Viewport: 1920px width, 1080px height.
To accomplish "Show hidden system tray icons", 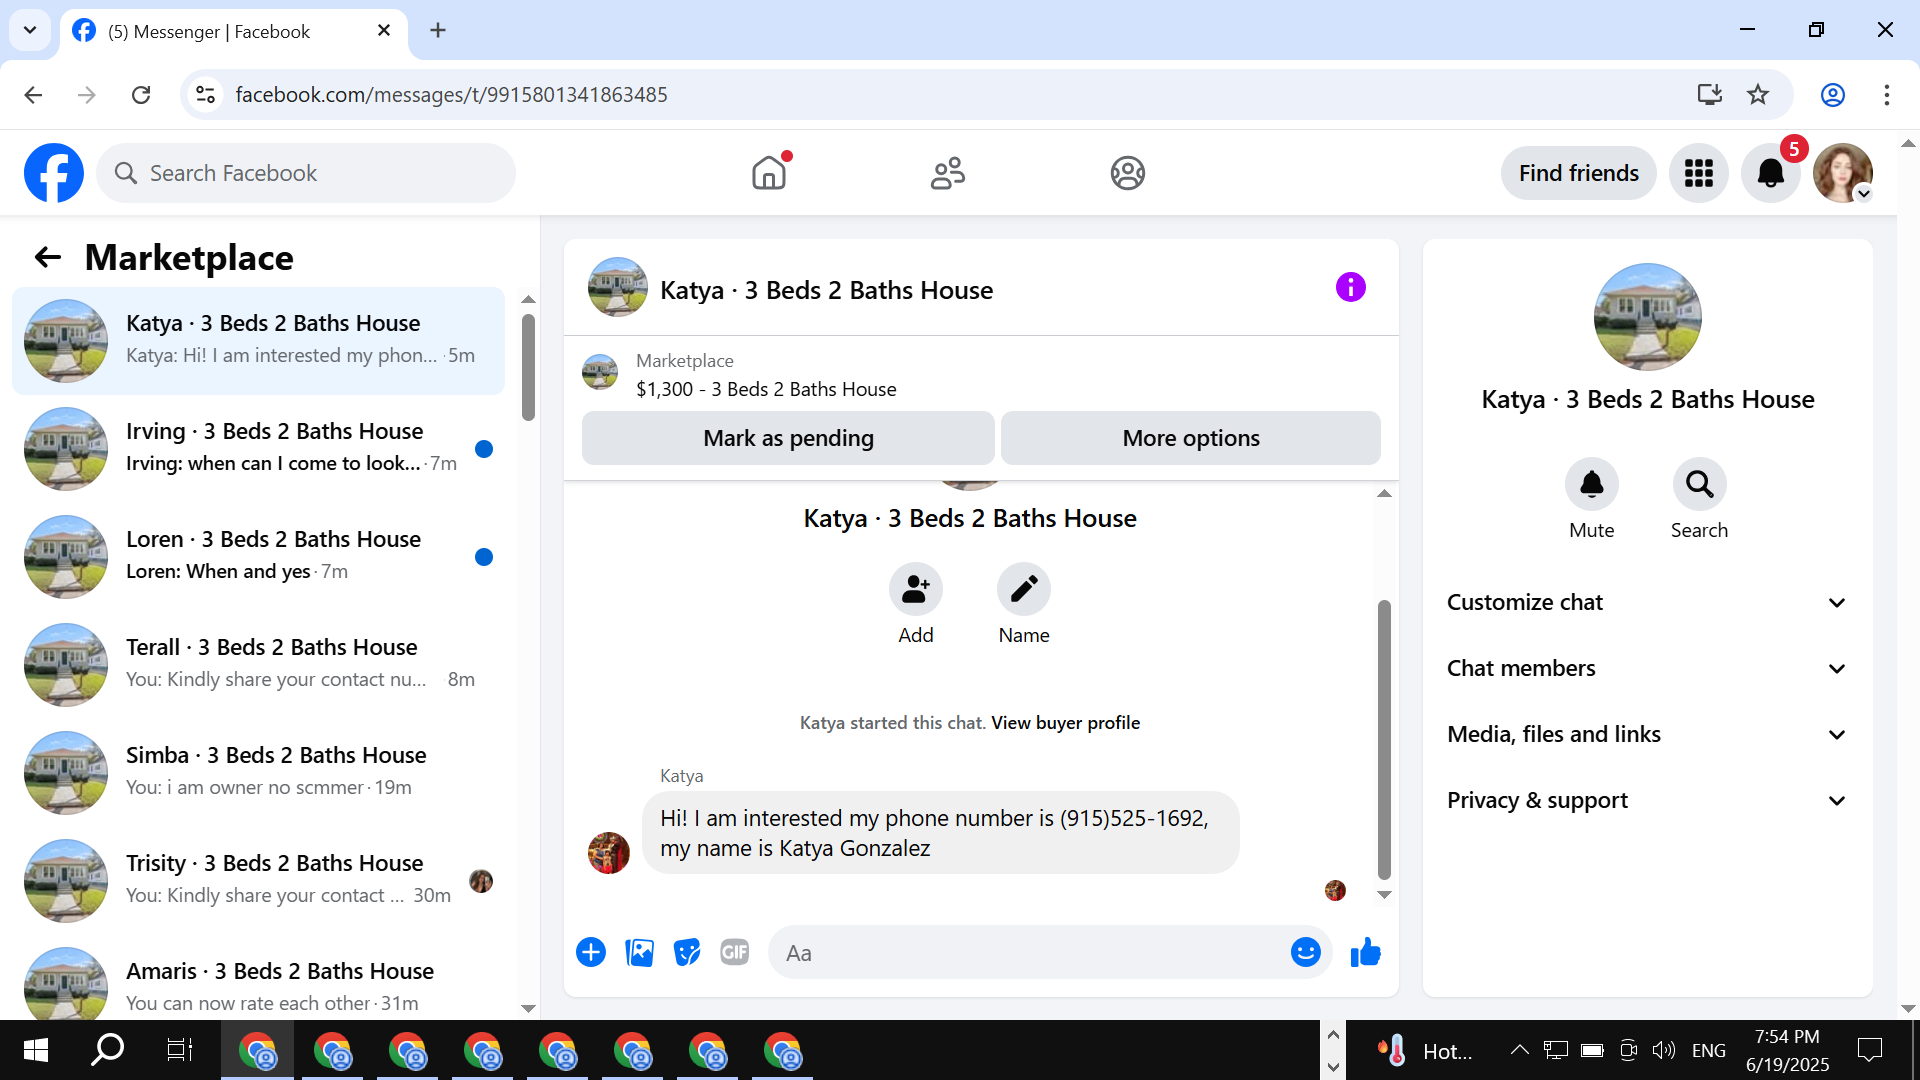I will point(1519,1050).
